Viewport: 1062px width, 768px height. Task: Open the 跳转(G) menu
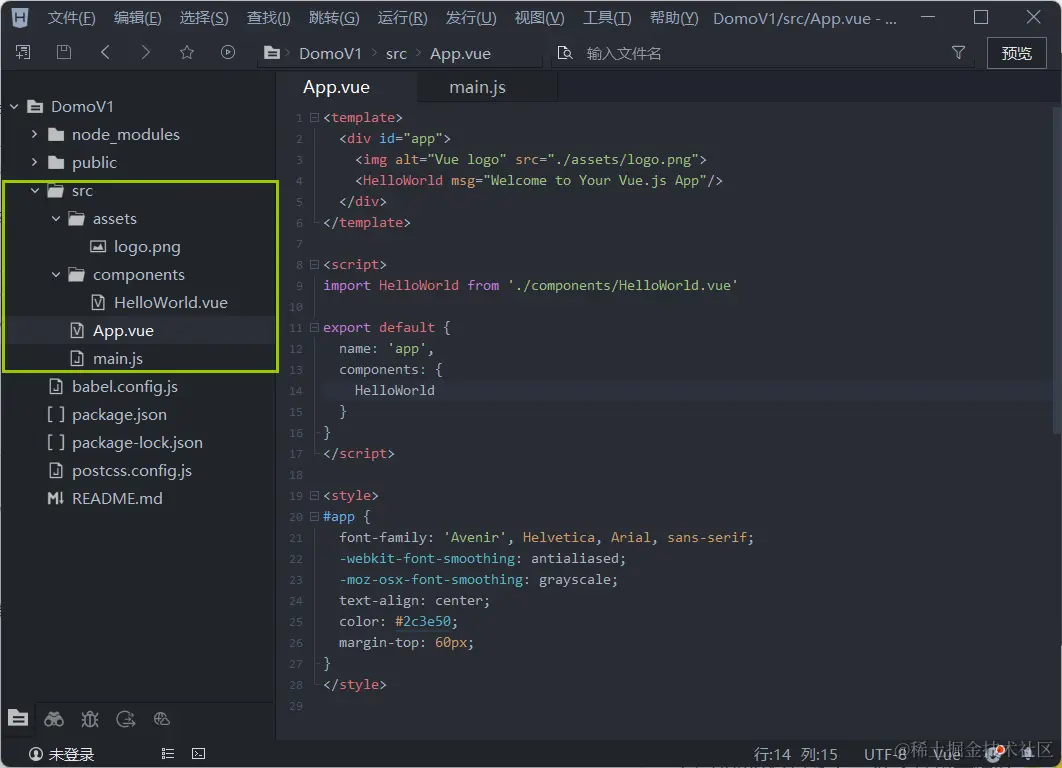click(x=334, y=18)
